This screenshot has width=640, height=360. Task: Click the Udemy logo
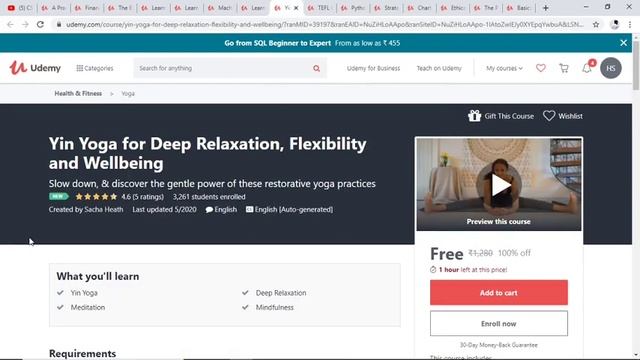coord(35,68)
